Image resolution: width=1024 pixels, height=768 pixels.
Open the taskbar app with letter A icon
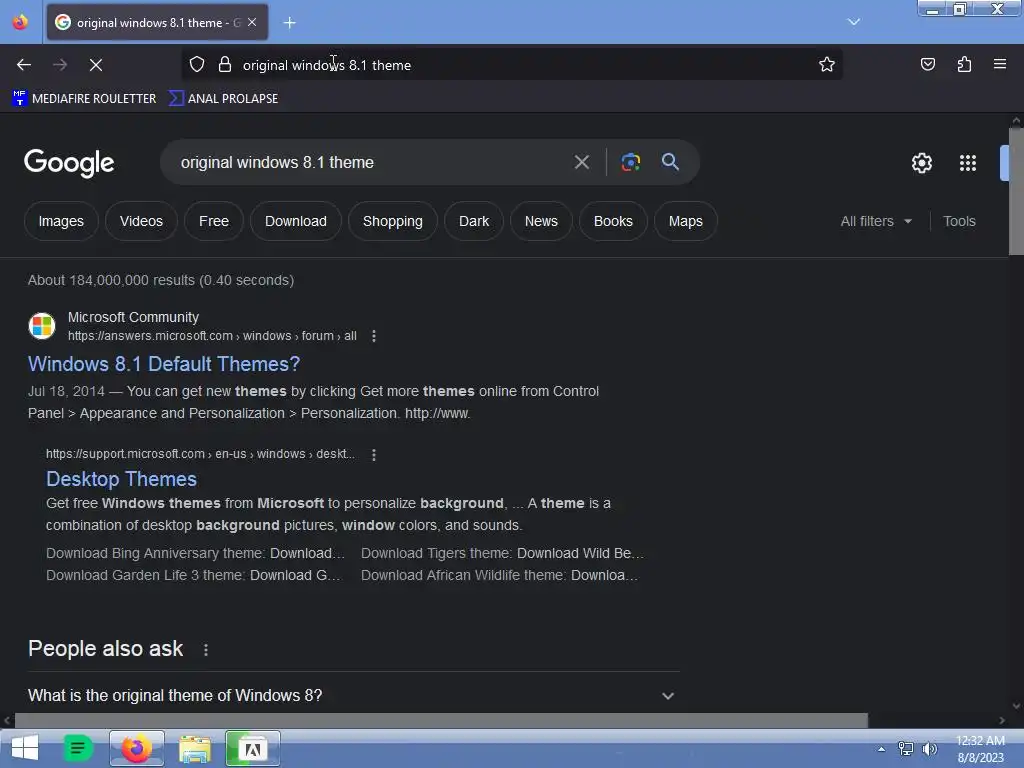coord(253,748)
